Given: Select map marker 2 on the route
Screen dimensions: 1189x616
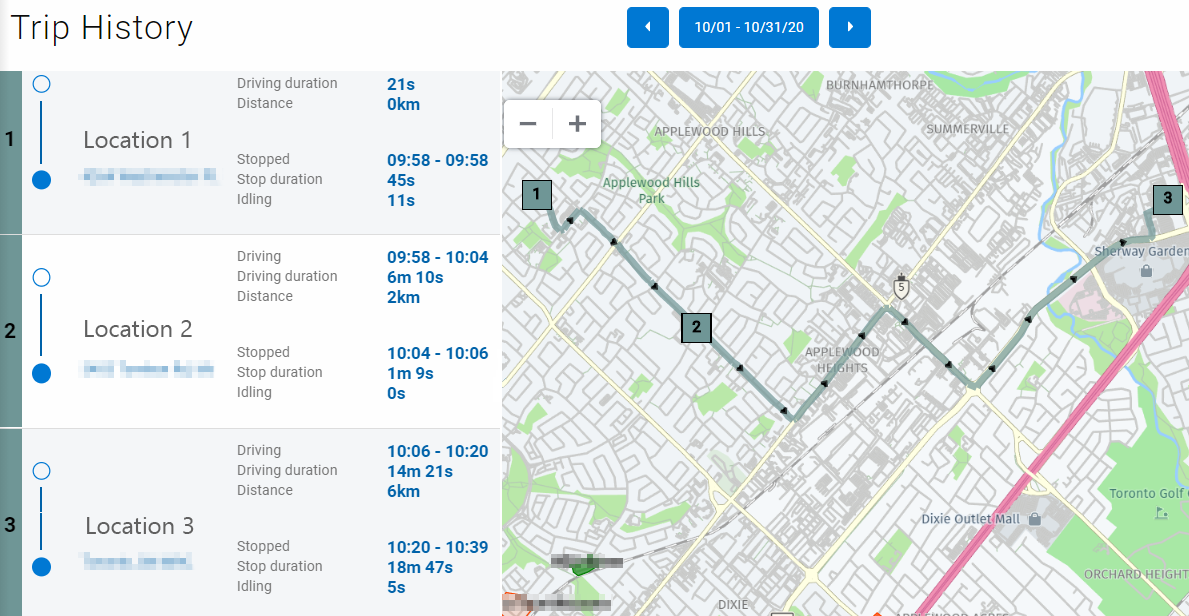Looking at the screenshot, I should [x=696, y=328].
